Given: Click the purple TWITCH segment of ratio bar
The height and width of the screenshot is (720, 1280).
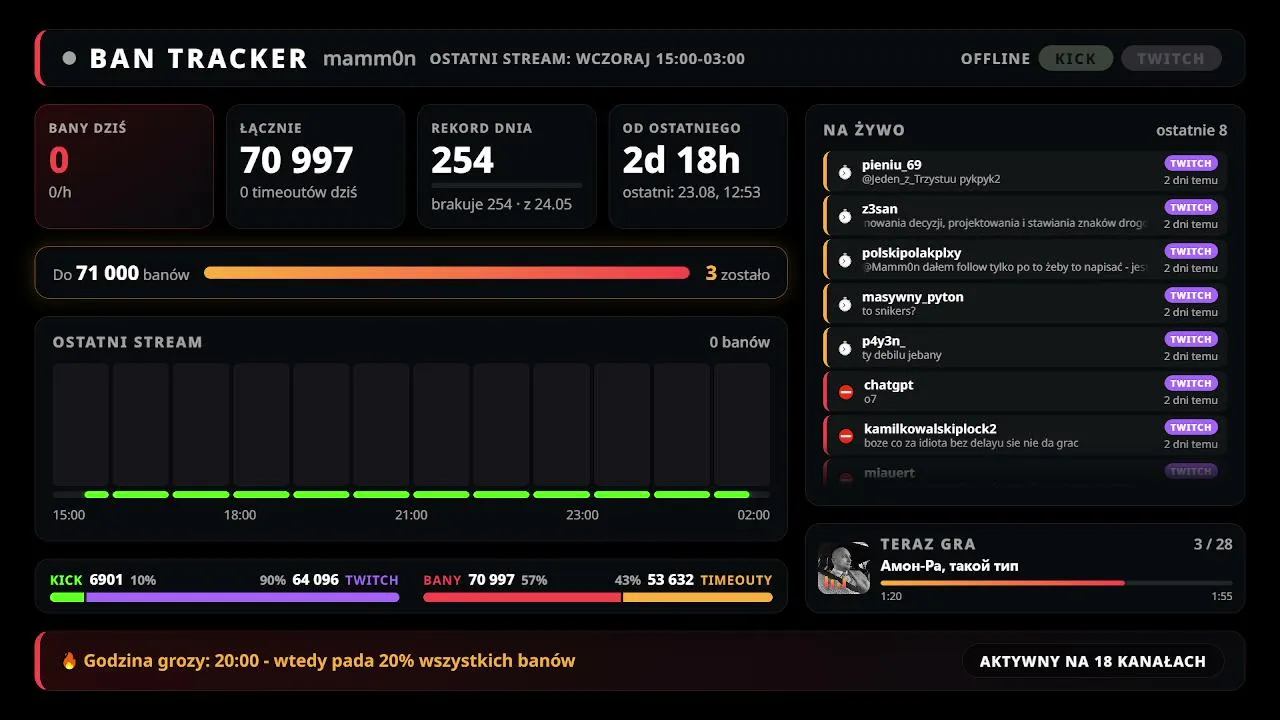Looking at the screenshot, I should click(x=243, y=597).
